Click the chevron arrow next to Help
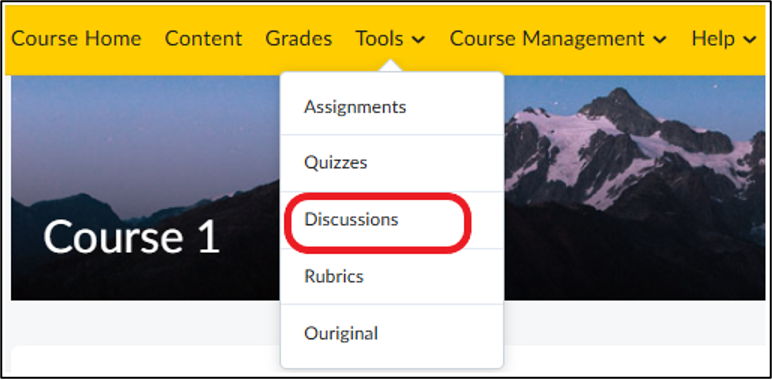 tap(749, 40)
